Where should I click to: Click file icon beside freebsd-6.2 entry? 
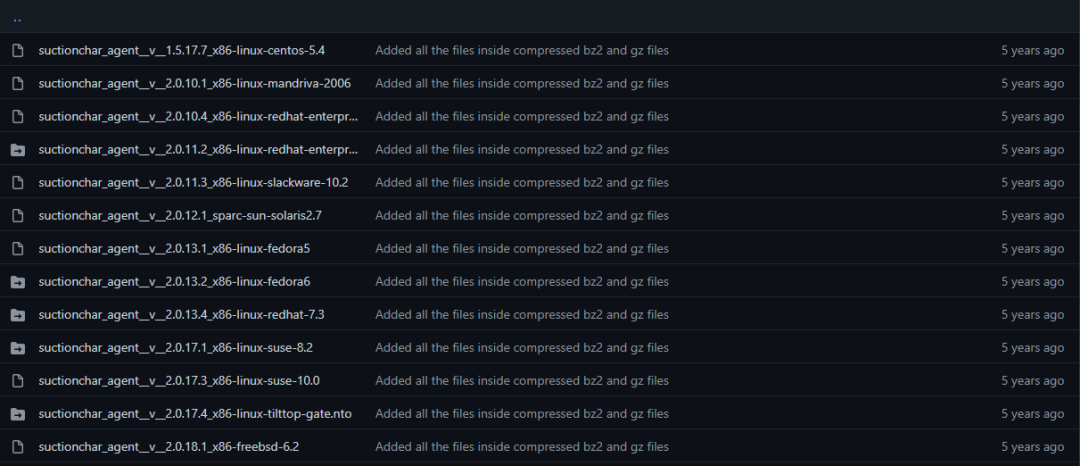[x=18, y=447]
